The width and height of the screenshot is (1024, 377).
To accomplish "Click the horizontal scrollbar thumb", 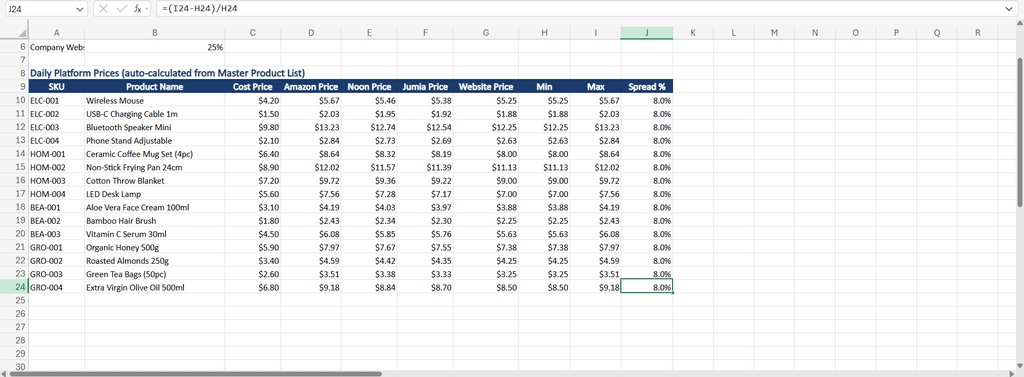I will pyautogui.click(x=195, y=374).
